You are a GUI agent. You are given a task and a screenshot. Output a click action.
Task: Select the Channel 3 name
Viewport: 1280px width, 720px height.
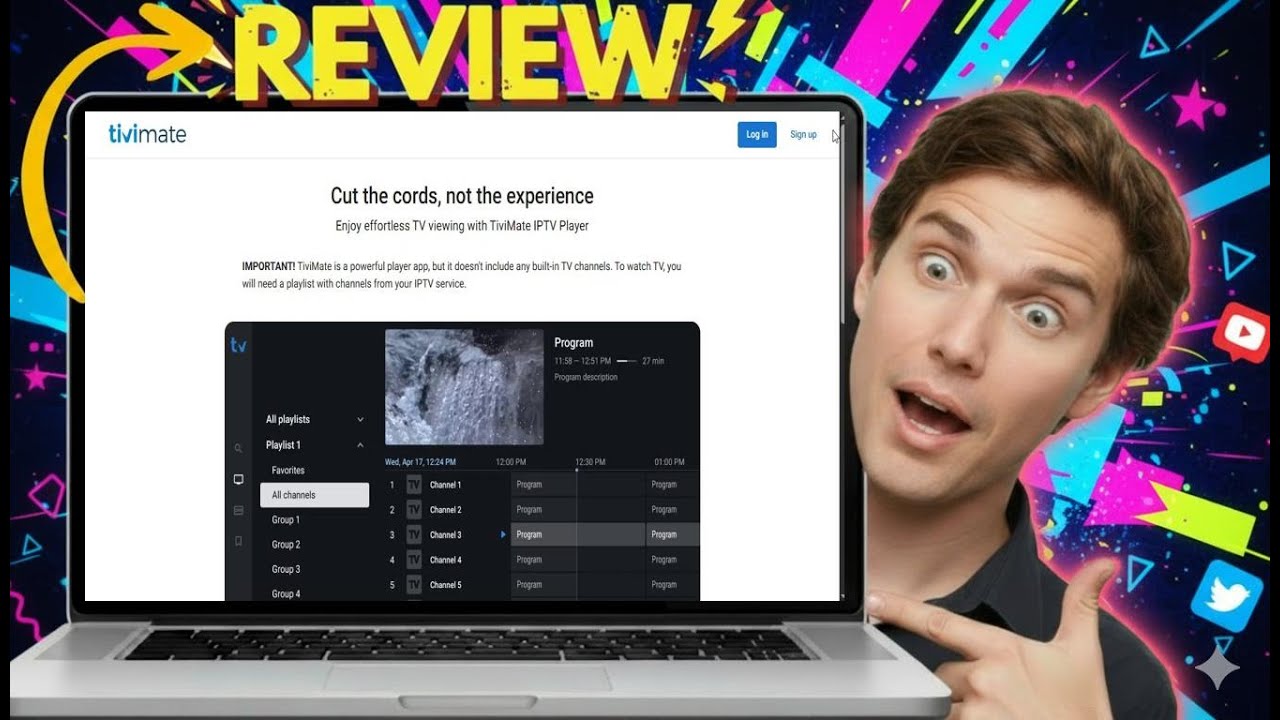[x=445, y=535]
